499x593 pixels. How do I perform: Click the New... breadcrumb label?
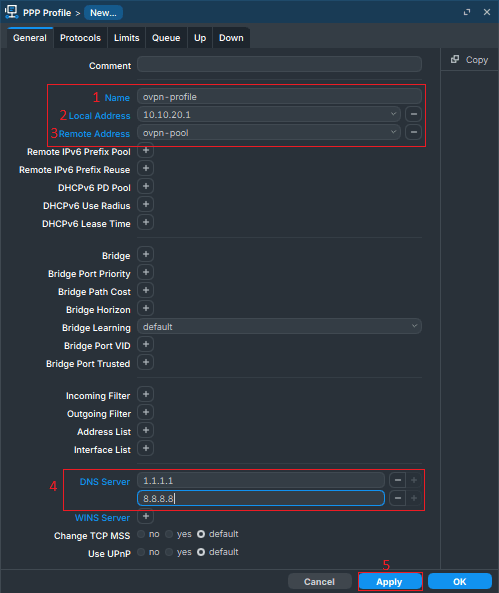pyautogui.click(x=103, y=12)
